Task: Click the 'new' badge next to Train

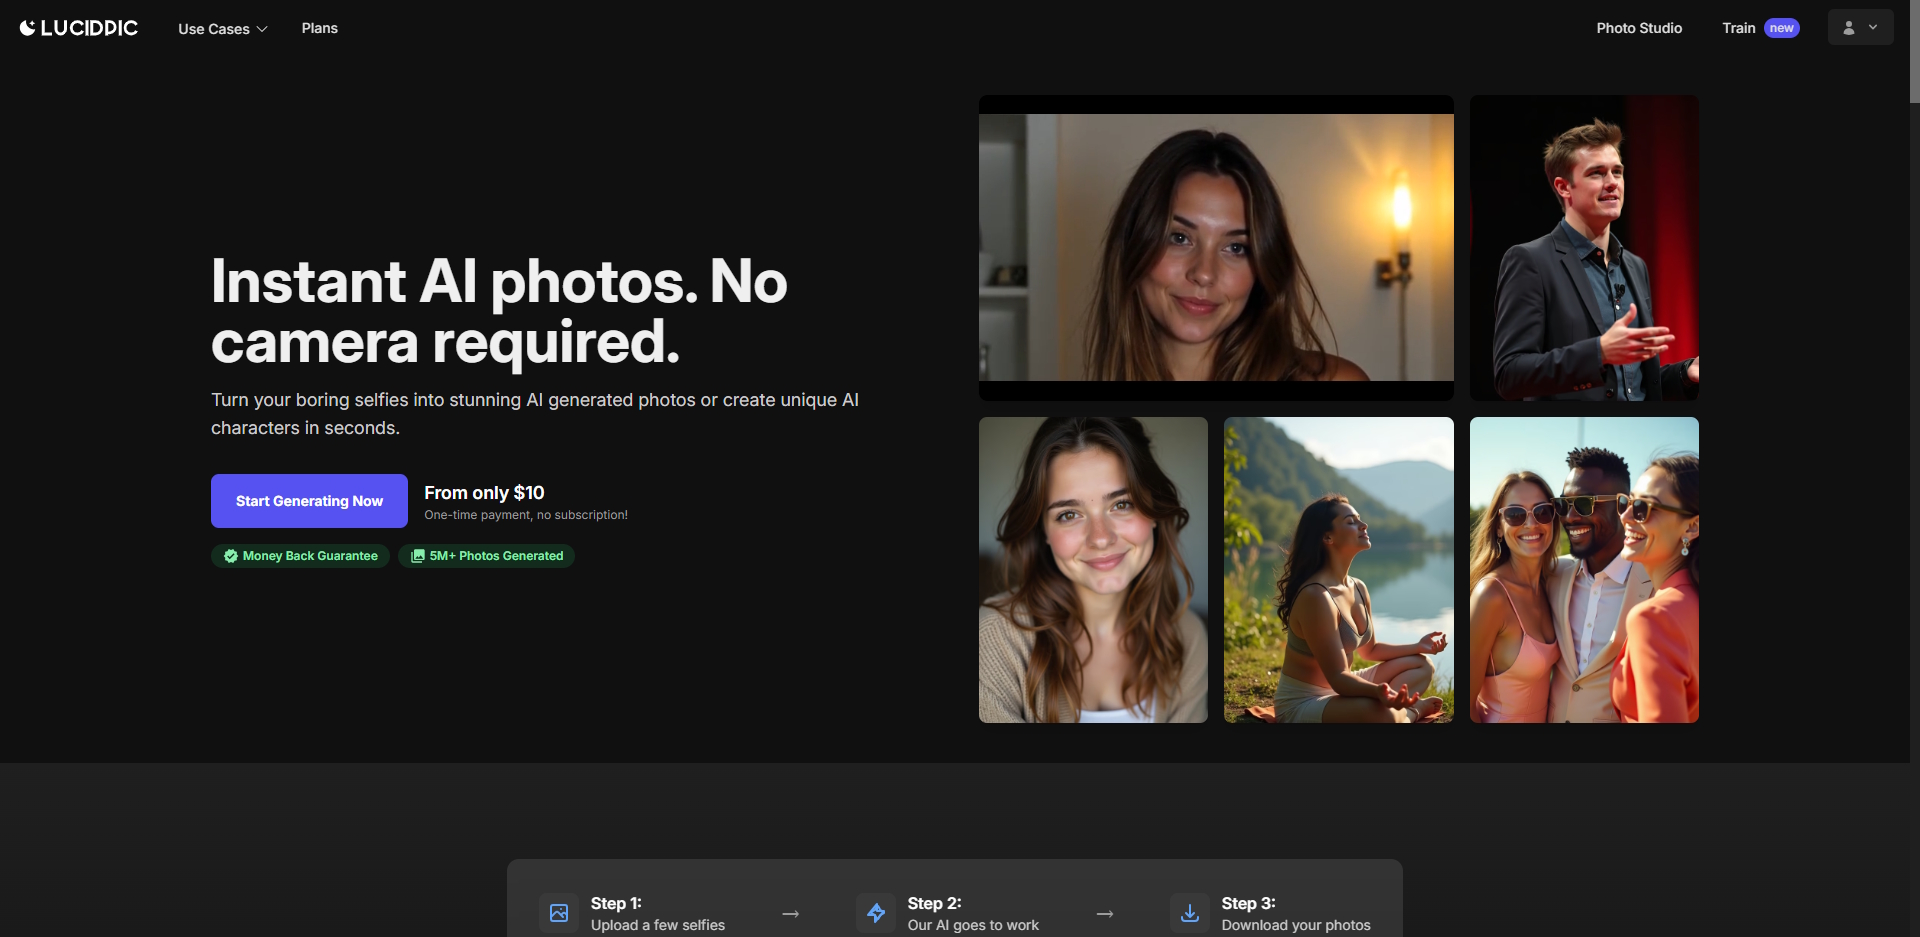Action: 1781,27
